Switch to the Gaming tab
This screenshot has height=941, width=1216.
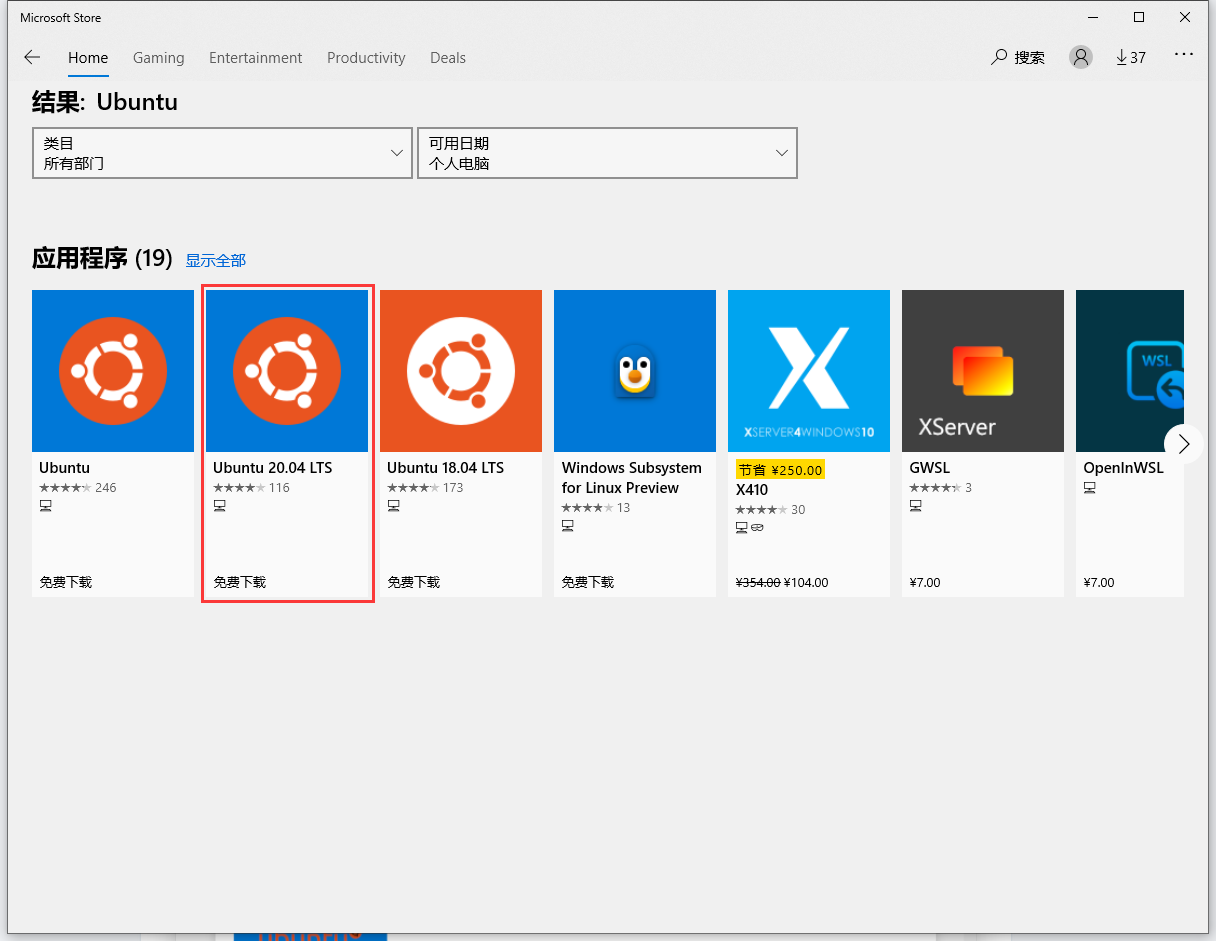(158, 58)
